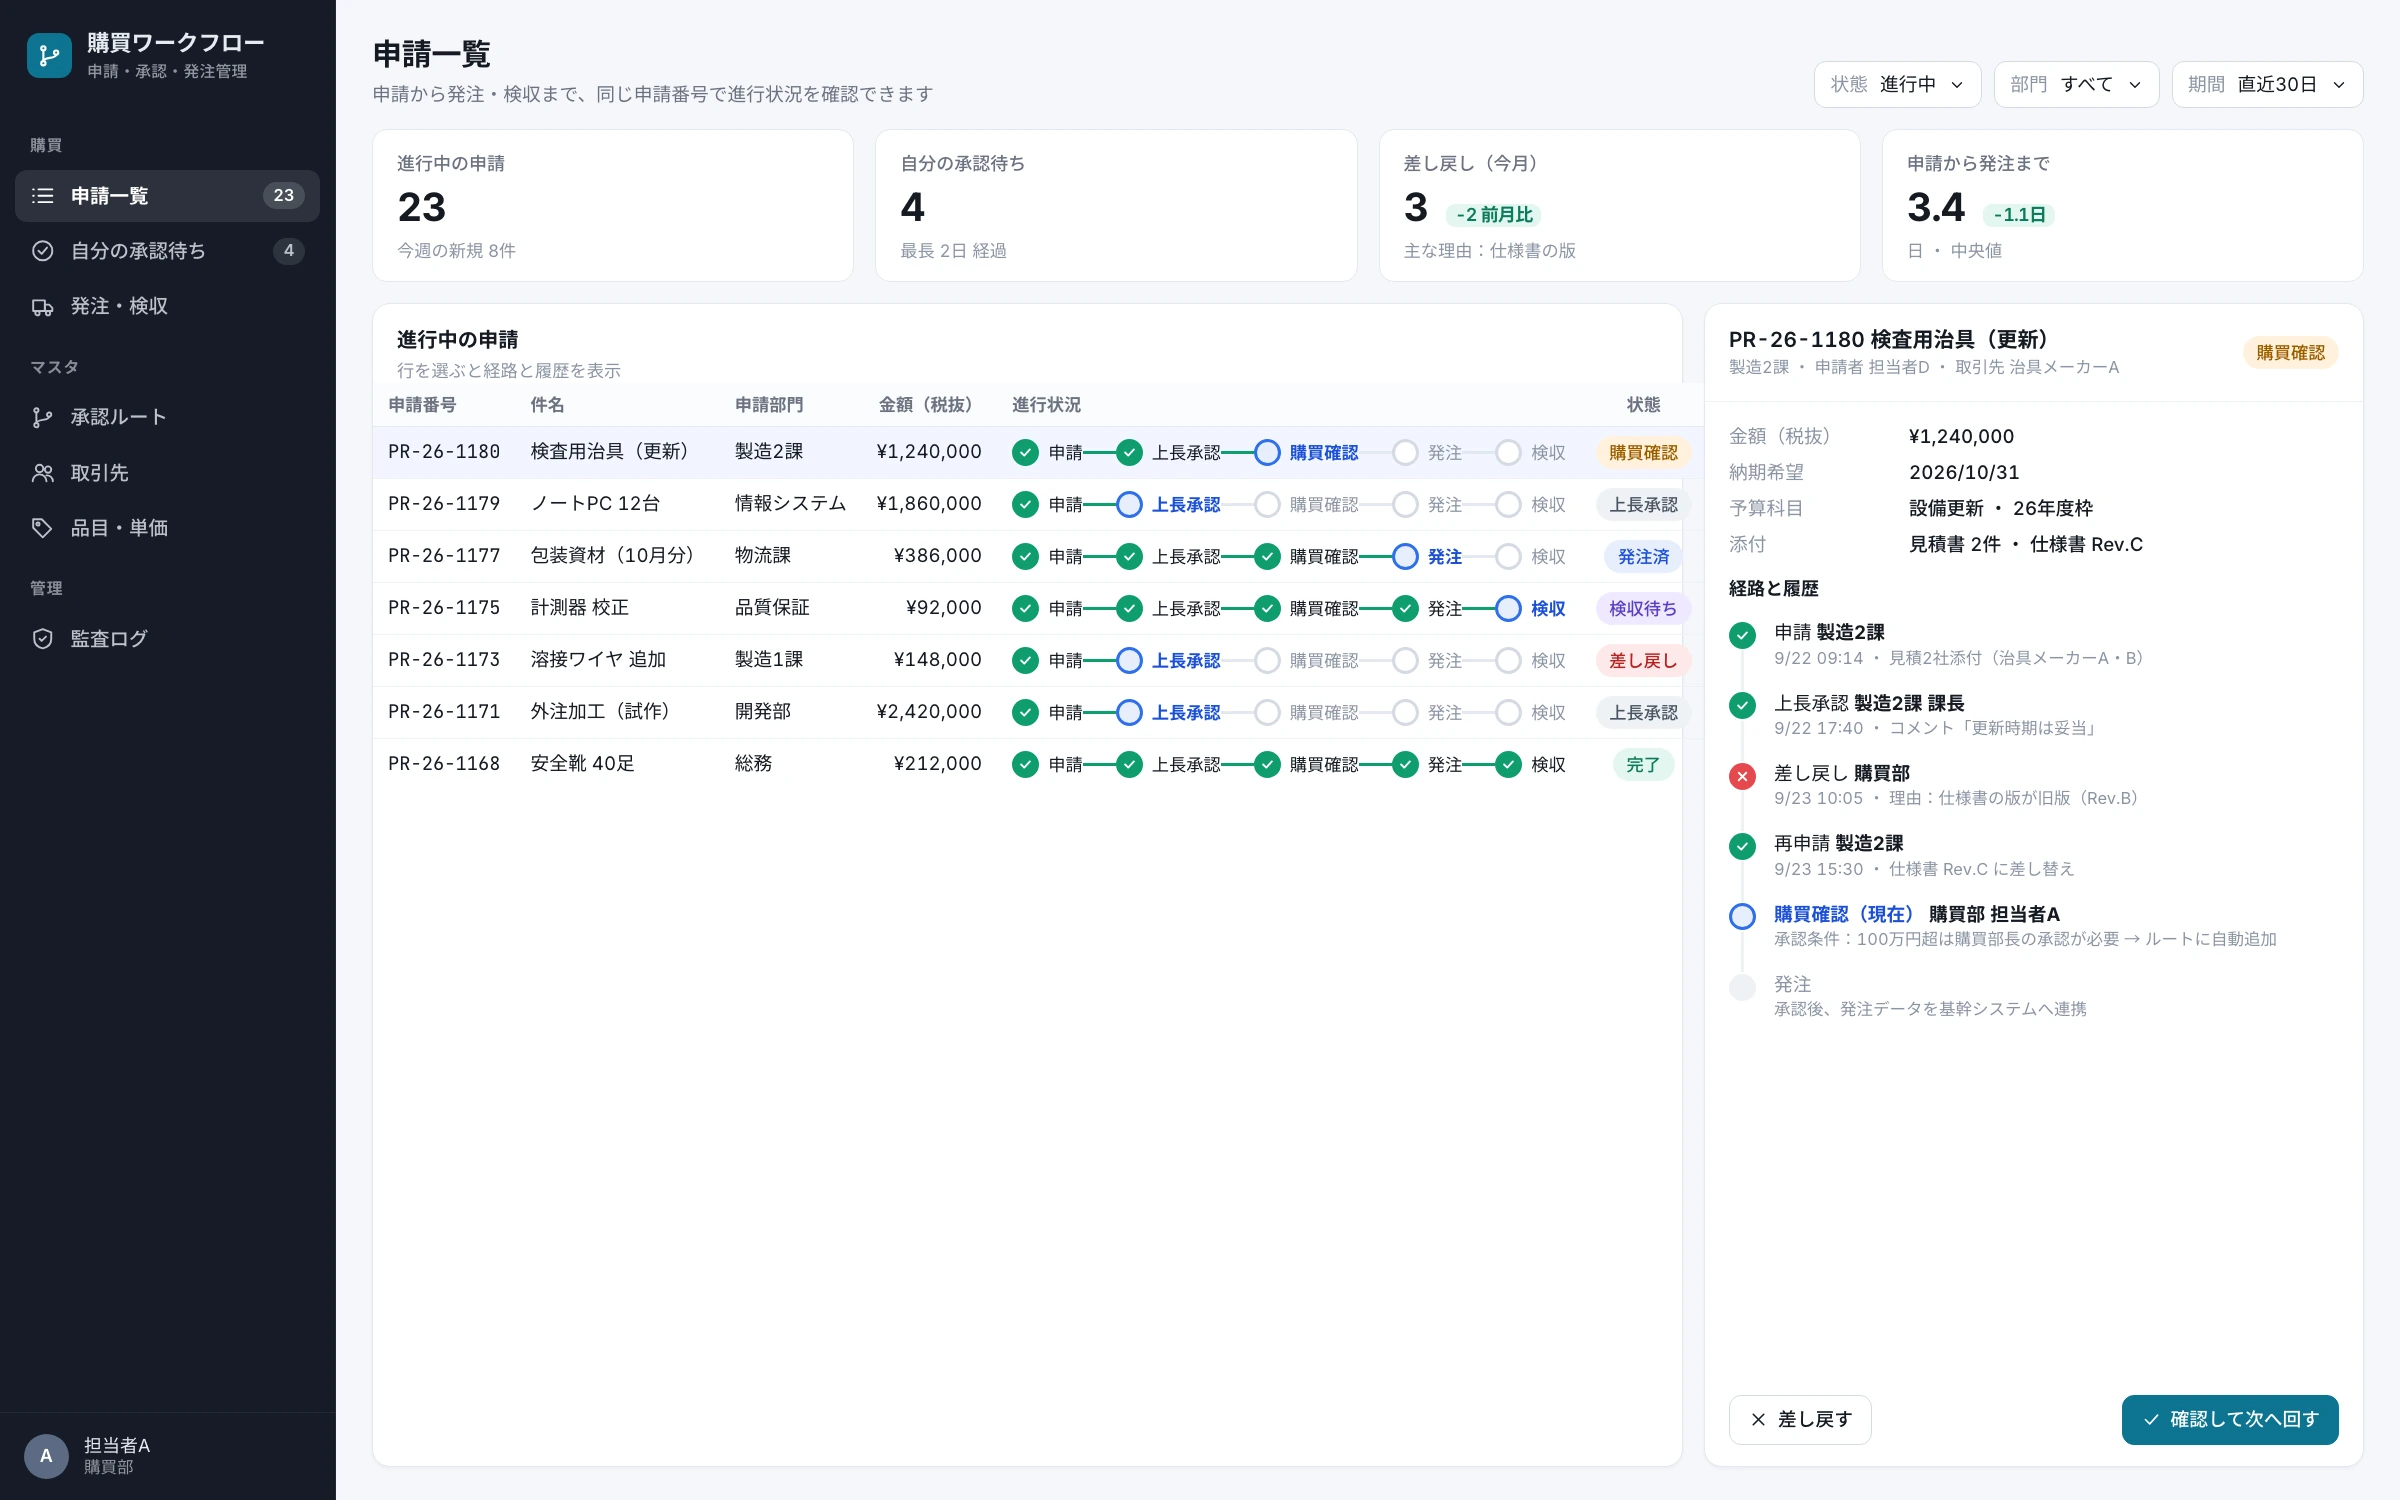
Task: Click the 差し戻し（今月）summary card
Action: [x=1619, y=206]
